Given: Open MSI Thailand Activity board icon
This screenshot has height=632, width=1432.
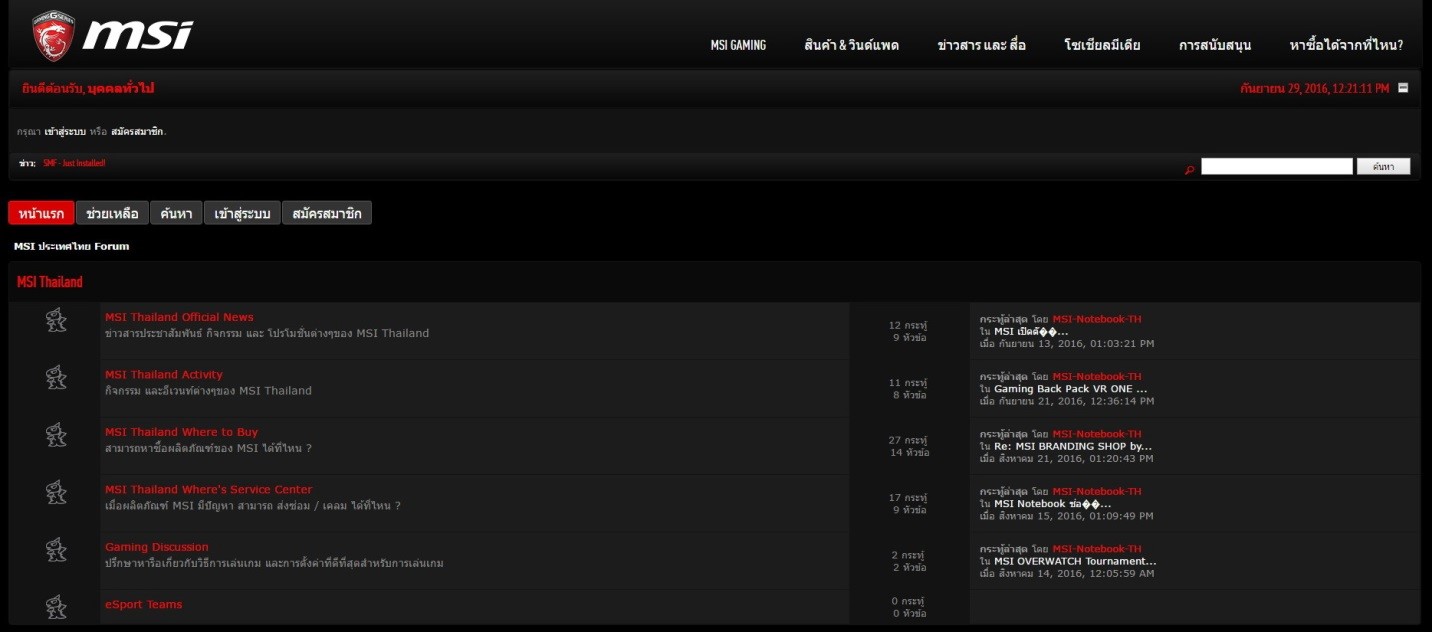Looking at the screenshot, I should pyautogui.click(x=56, y=378).
